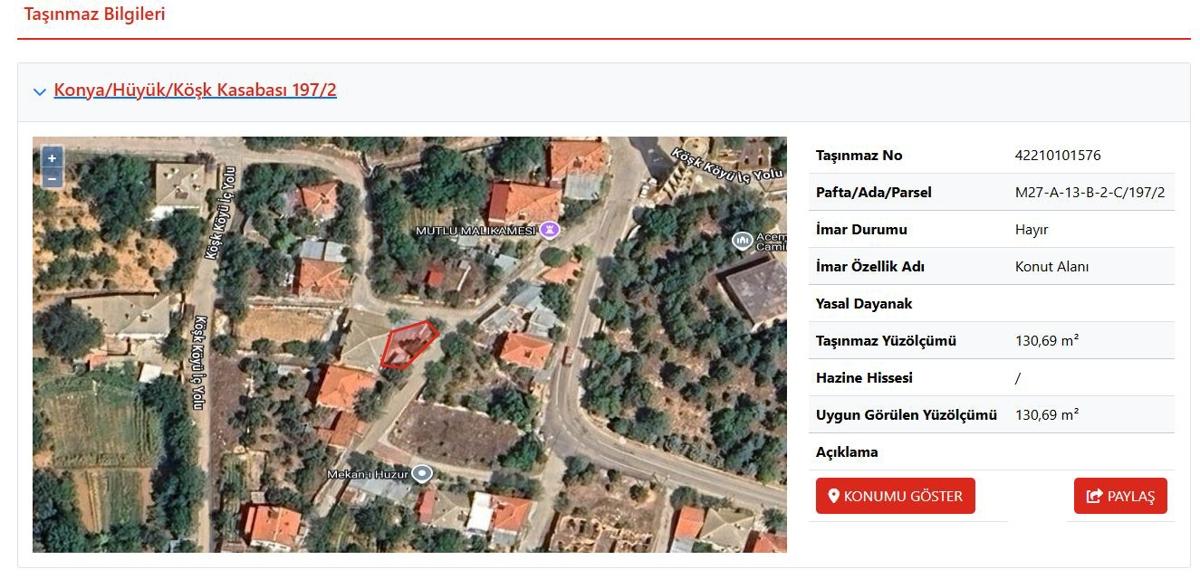Open the Konya/Hüyük/Köşk Kasabası 197/2 link
The height and width of the screenshot is (579, 1200).
coord(195,91)
